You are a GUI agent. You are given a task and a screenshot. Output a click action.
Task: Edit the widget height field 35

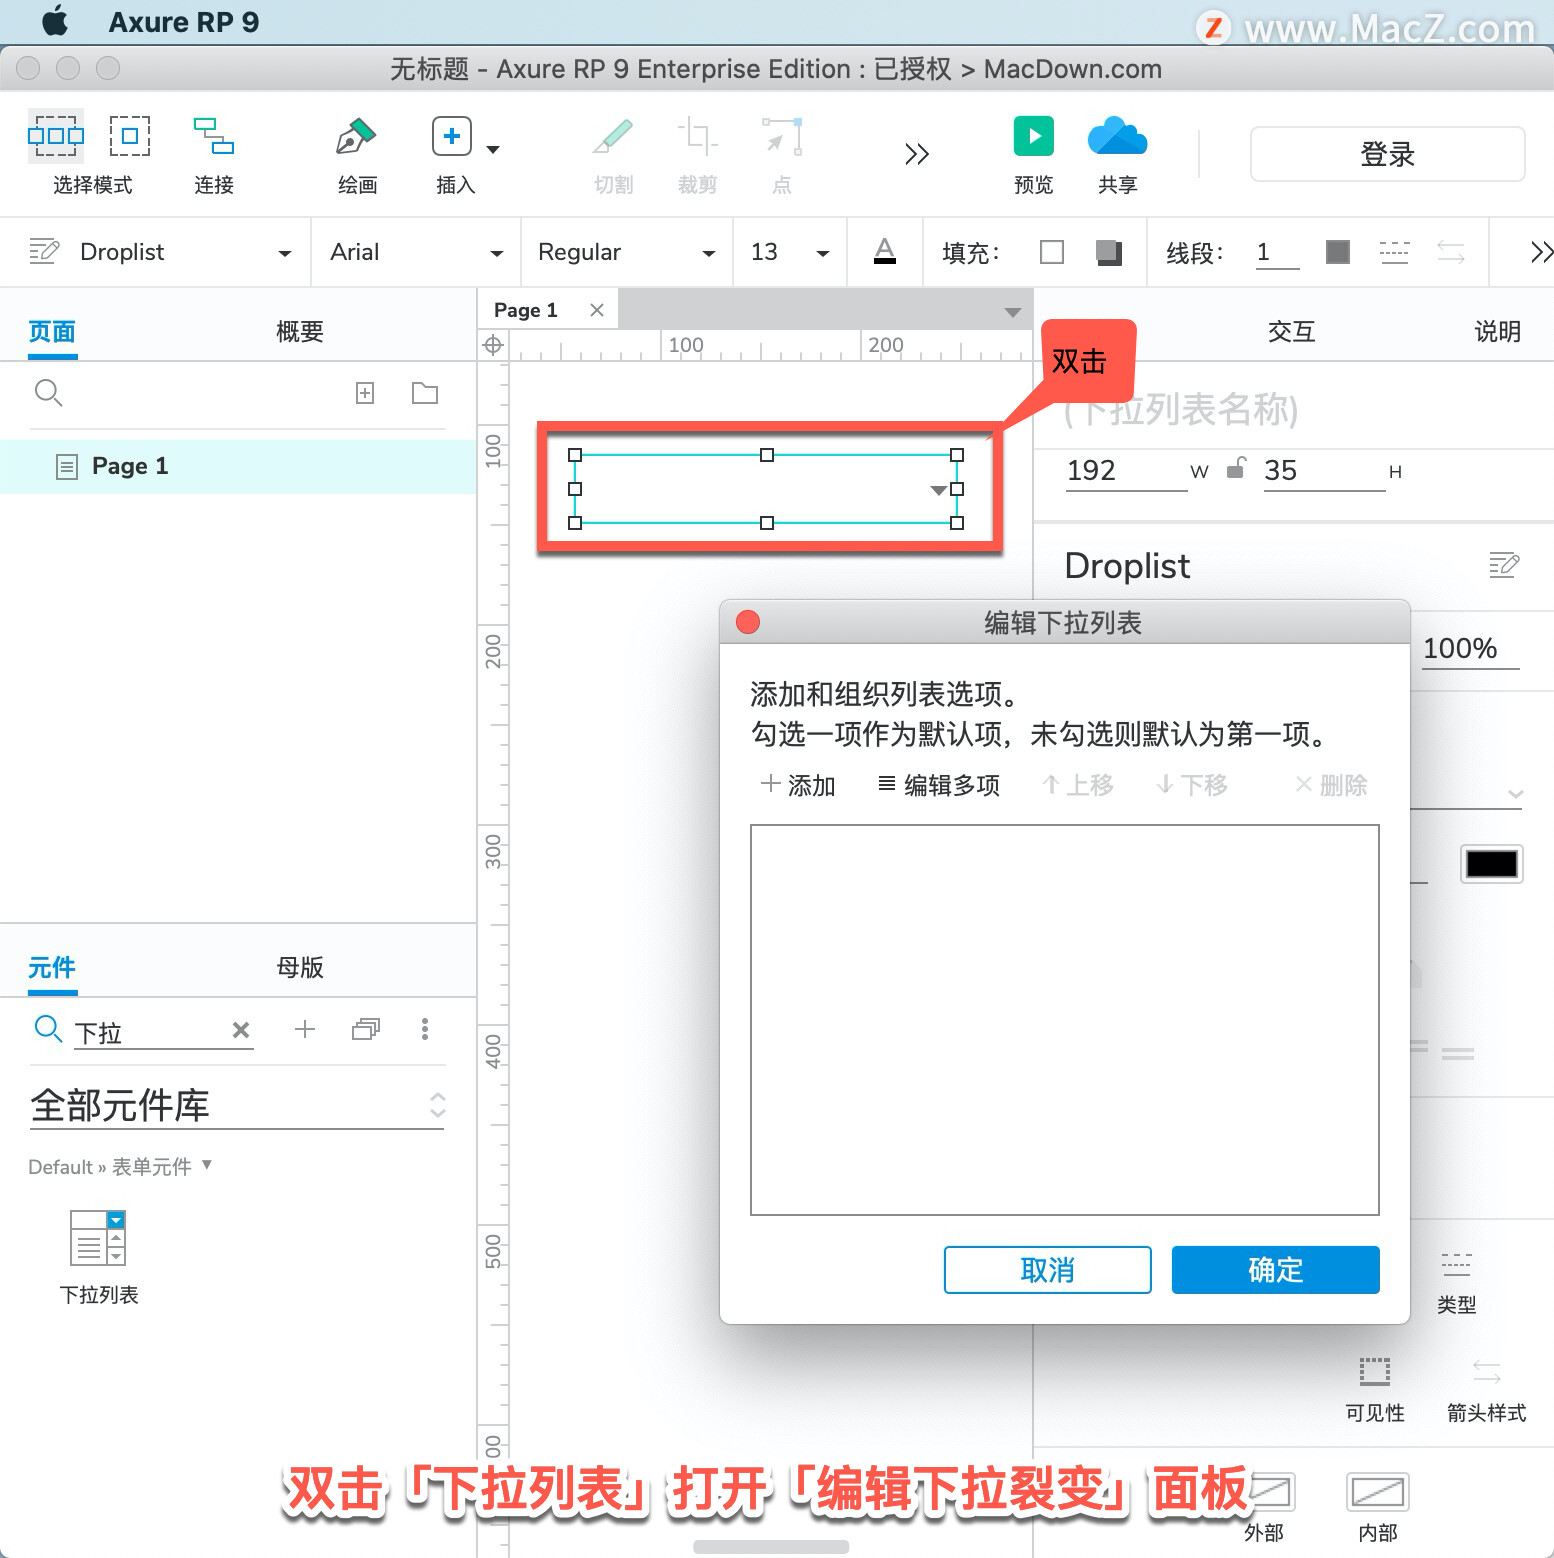tap(1324, 471)
